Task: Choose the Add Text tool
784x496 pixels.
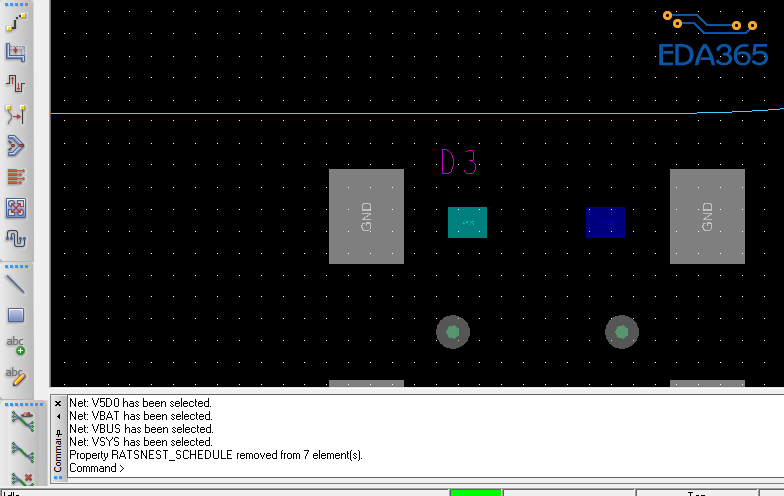Action: (x=16, y=346)
